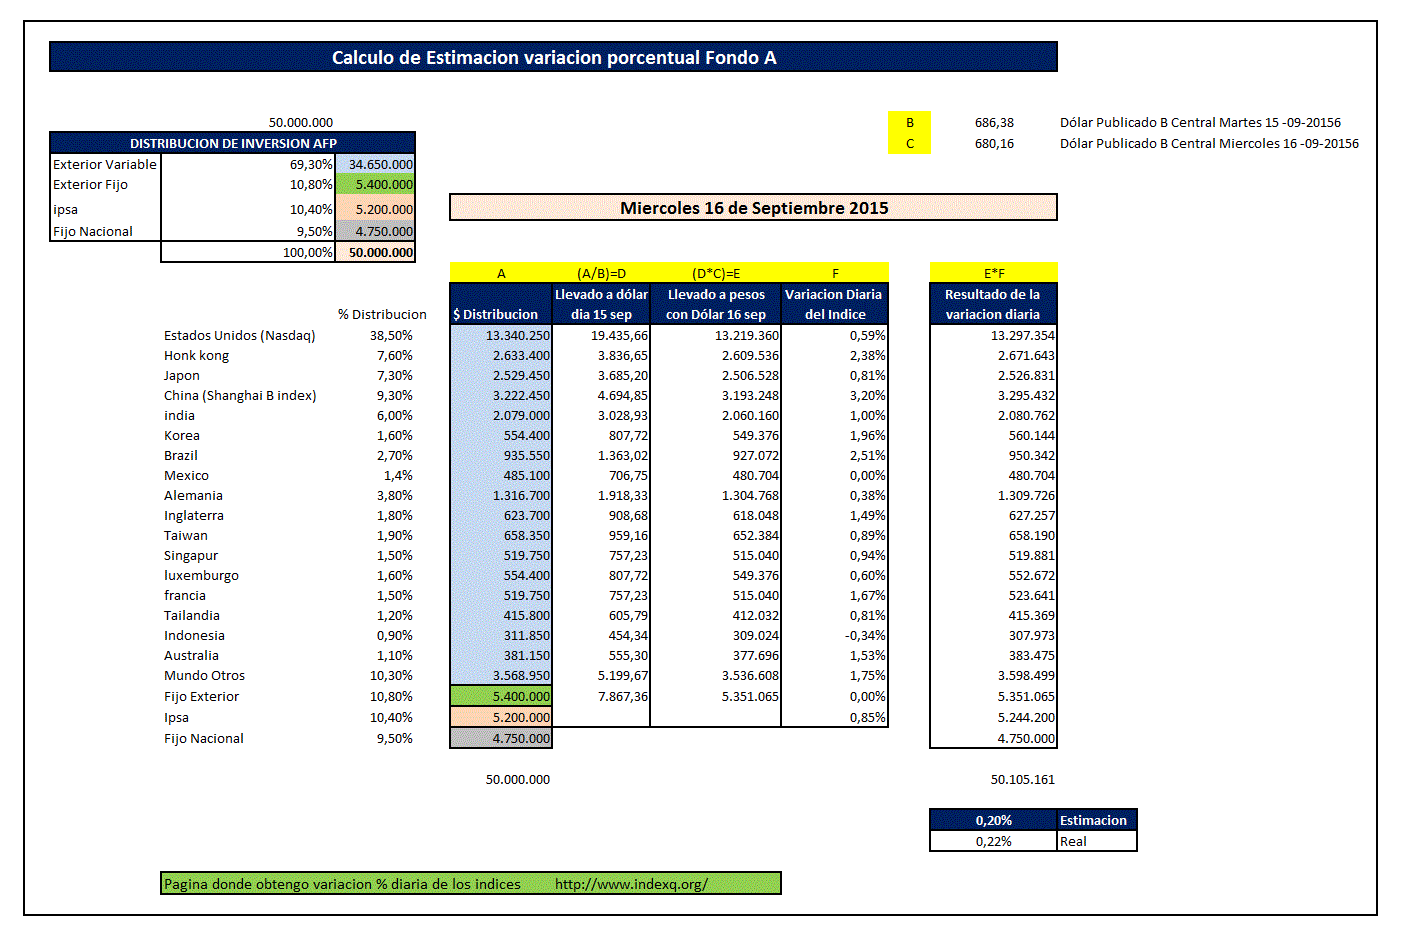
Task: Click the "% Distribucion" column heading
Action: coord(382,314)
